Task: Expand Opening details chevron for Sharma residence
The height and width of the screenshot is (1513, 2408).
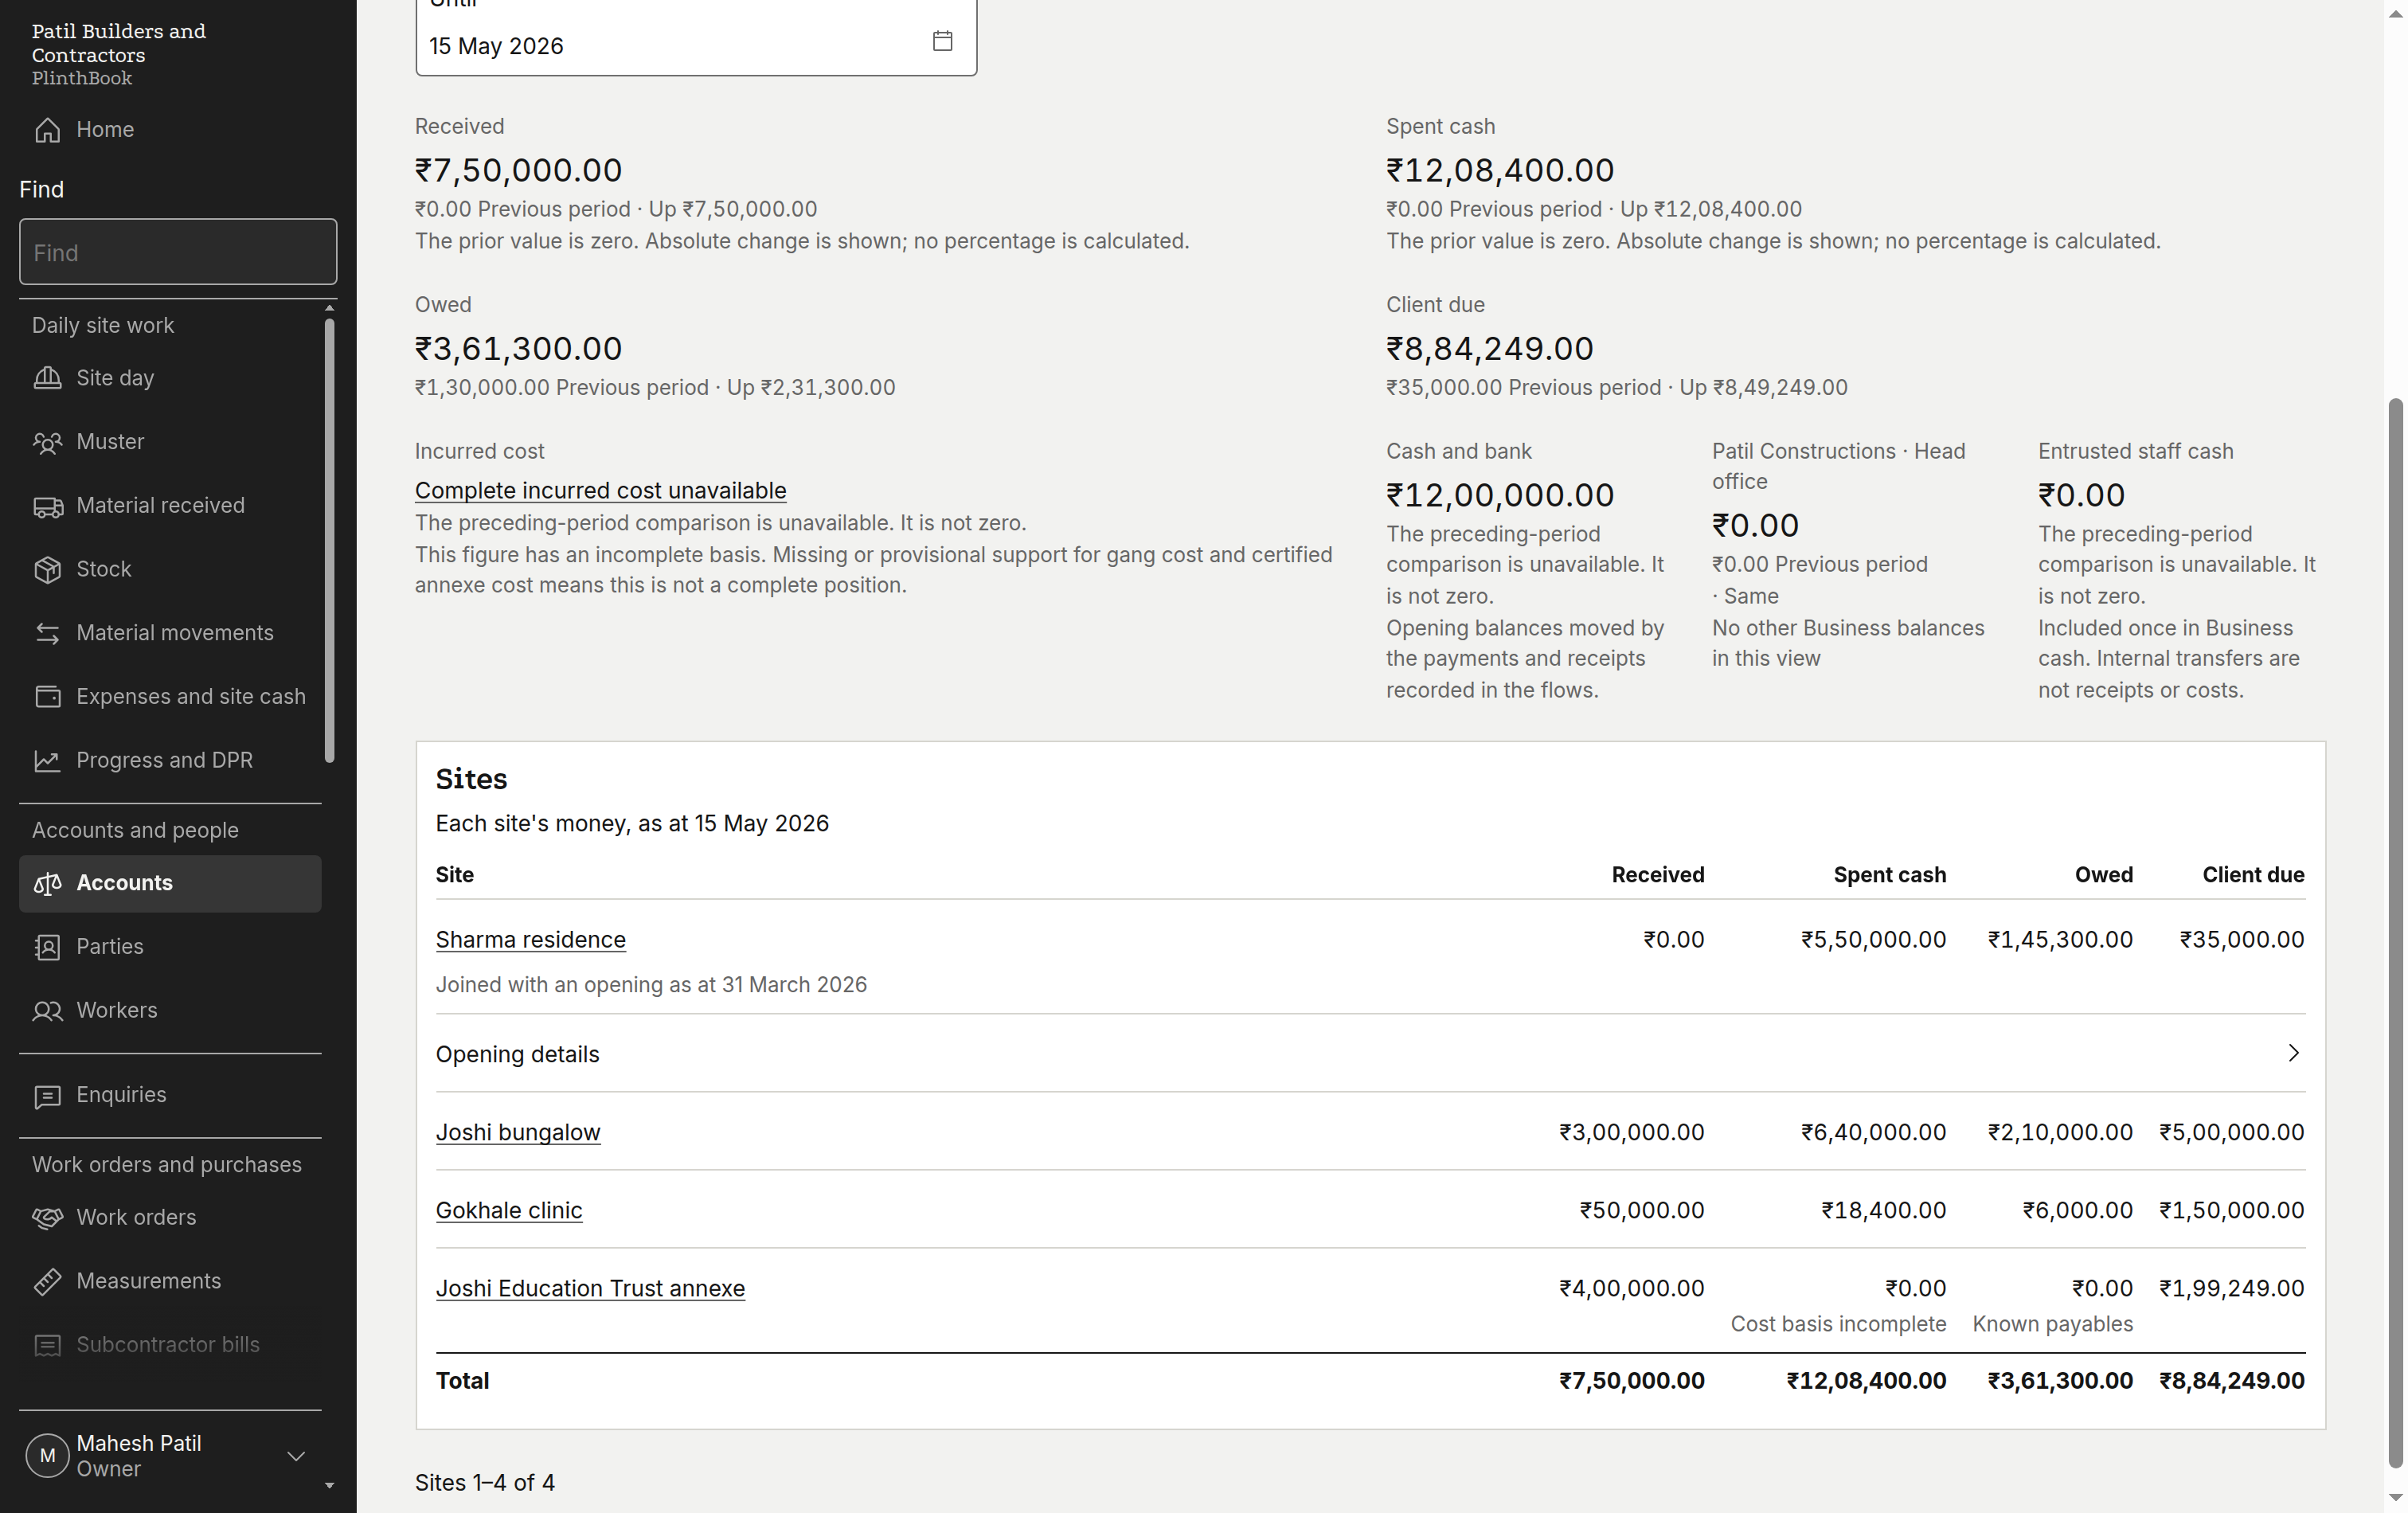Action: [x=2293, y=1053]
